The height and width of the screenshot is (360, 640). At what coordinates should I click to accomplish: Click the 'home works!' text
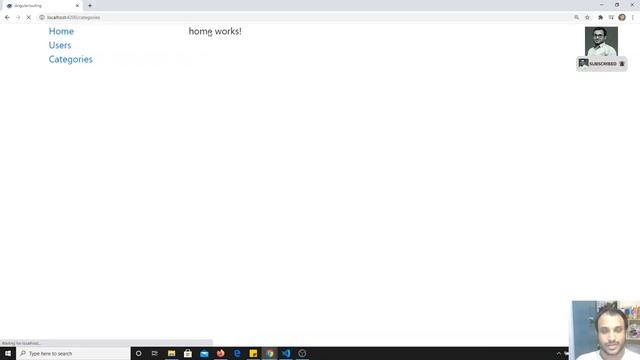[215, 31]
